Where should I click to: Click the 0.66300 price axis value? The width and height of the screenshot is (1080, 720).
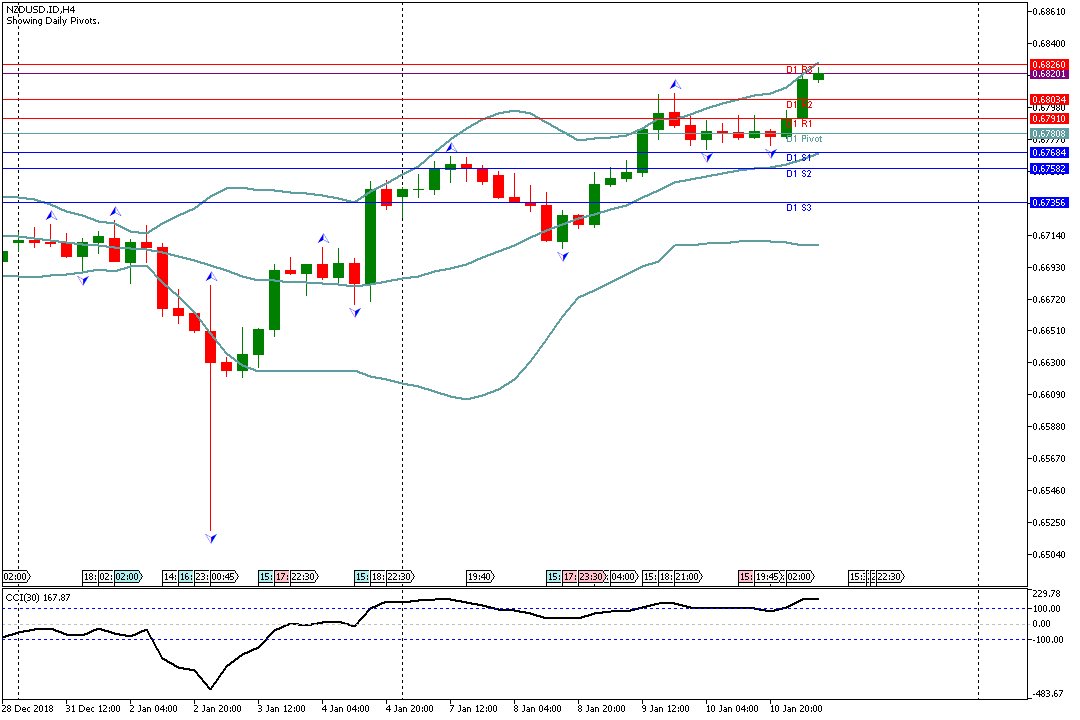(x=1050, y=363)
